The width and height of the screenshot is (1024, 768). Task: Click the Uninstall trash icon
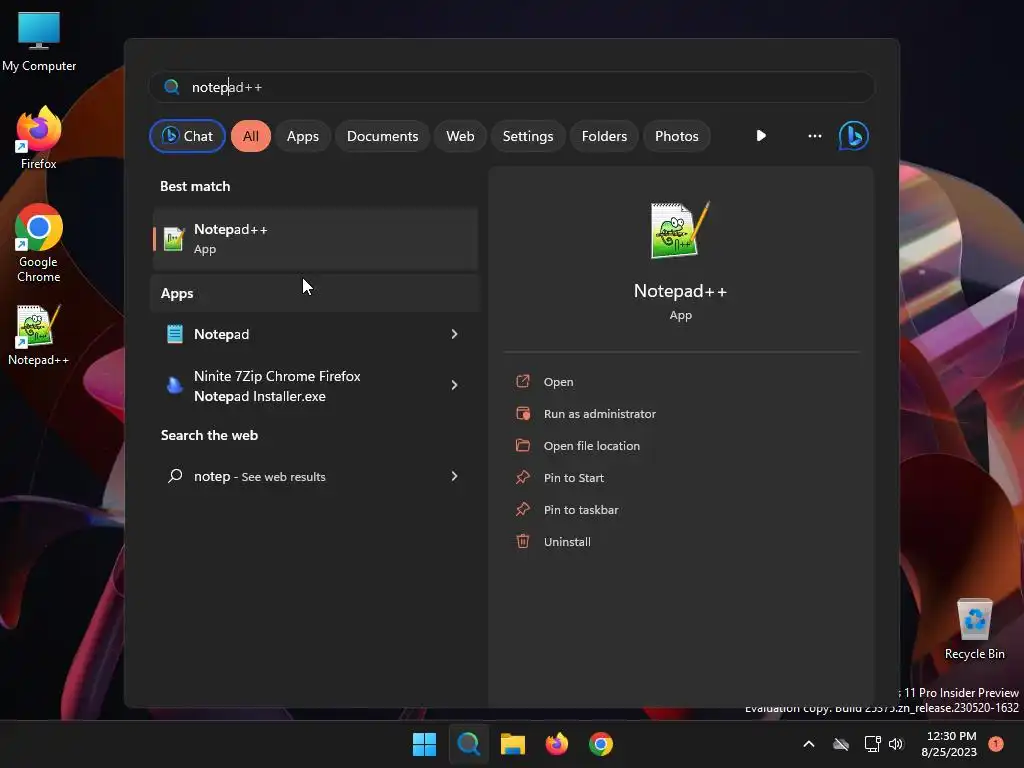coord(522,541)
